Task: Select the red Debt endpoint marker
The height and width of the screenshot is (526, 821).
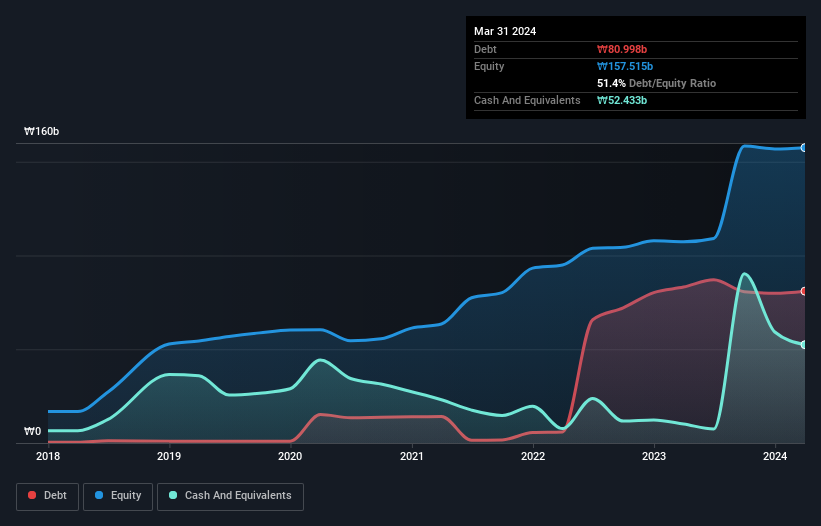Action: (x=804, y=291)
